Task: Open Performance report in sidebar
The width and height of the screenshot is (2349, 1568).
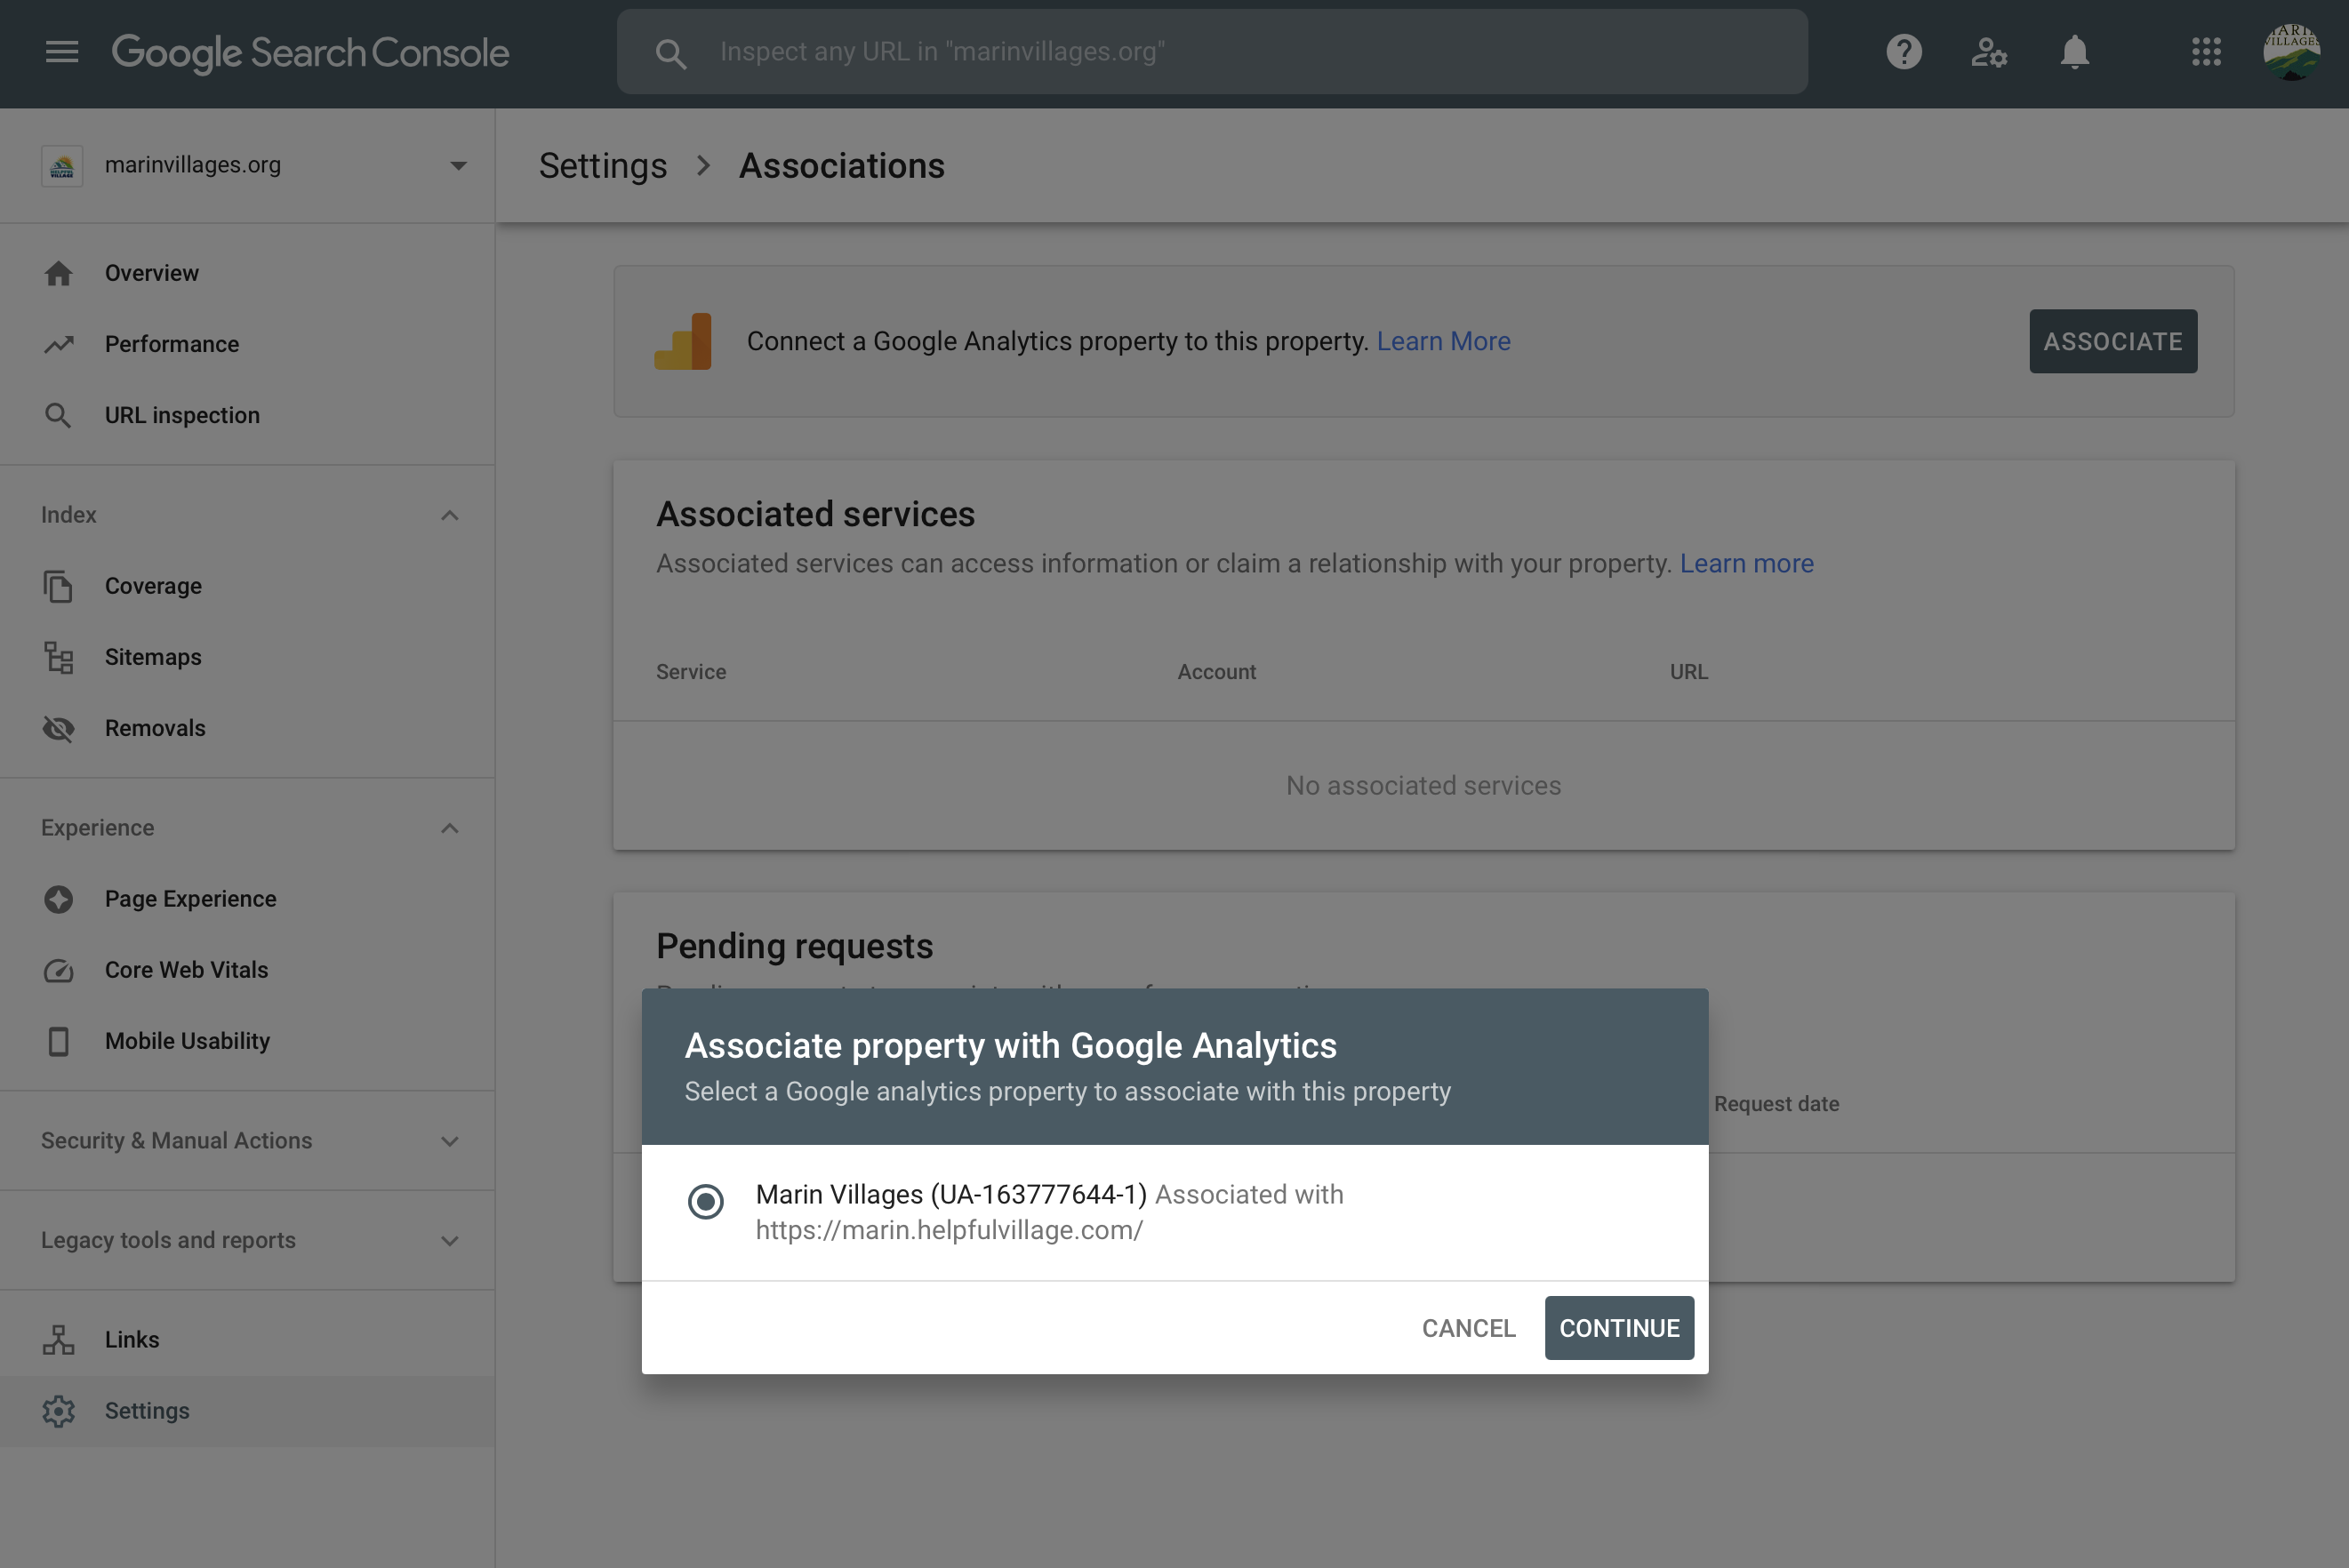Action: tap(248, 344)
